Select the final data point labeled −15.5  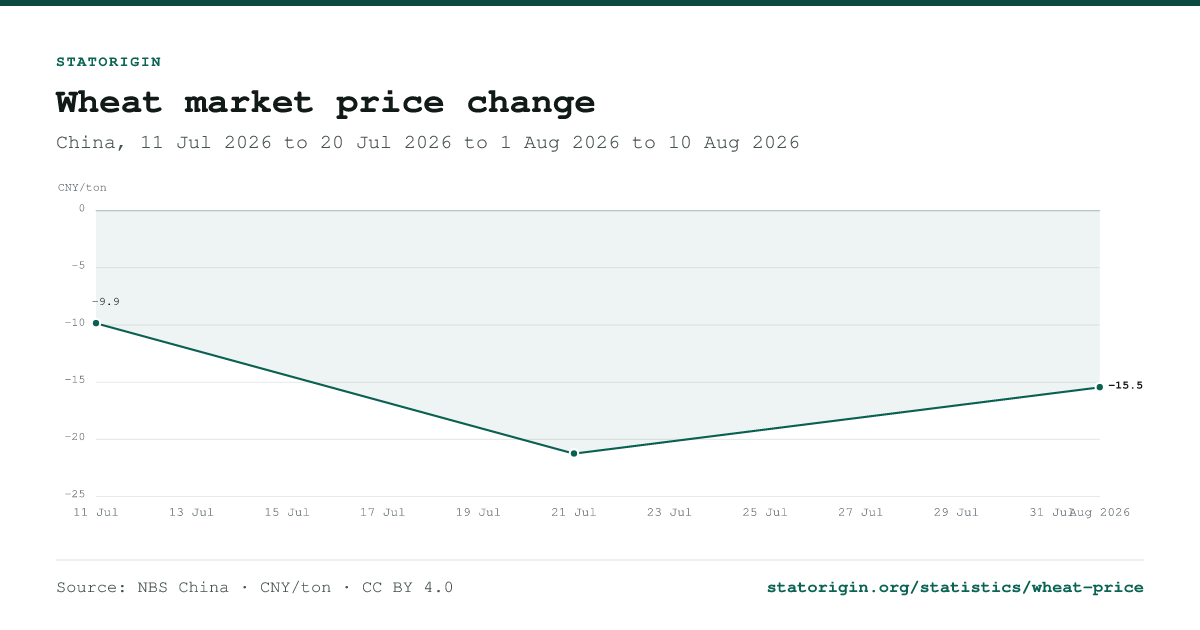coord(1100,387)
